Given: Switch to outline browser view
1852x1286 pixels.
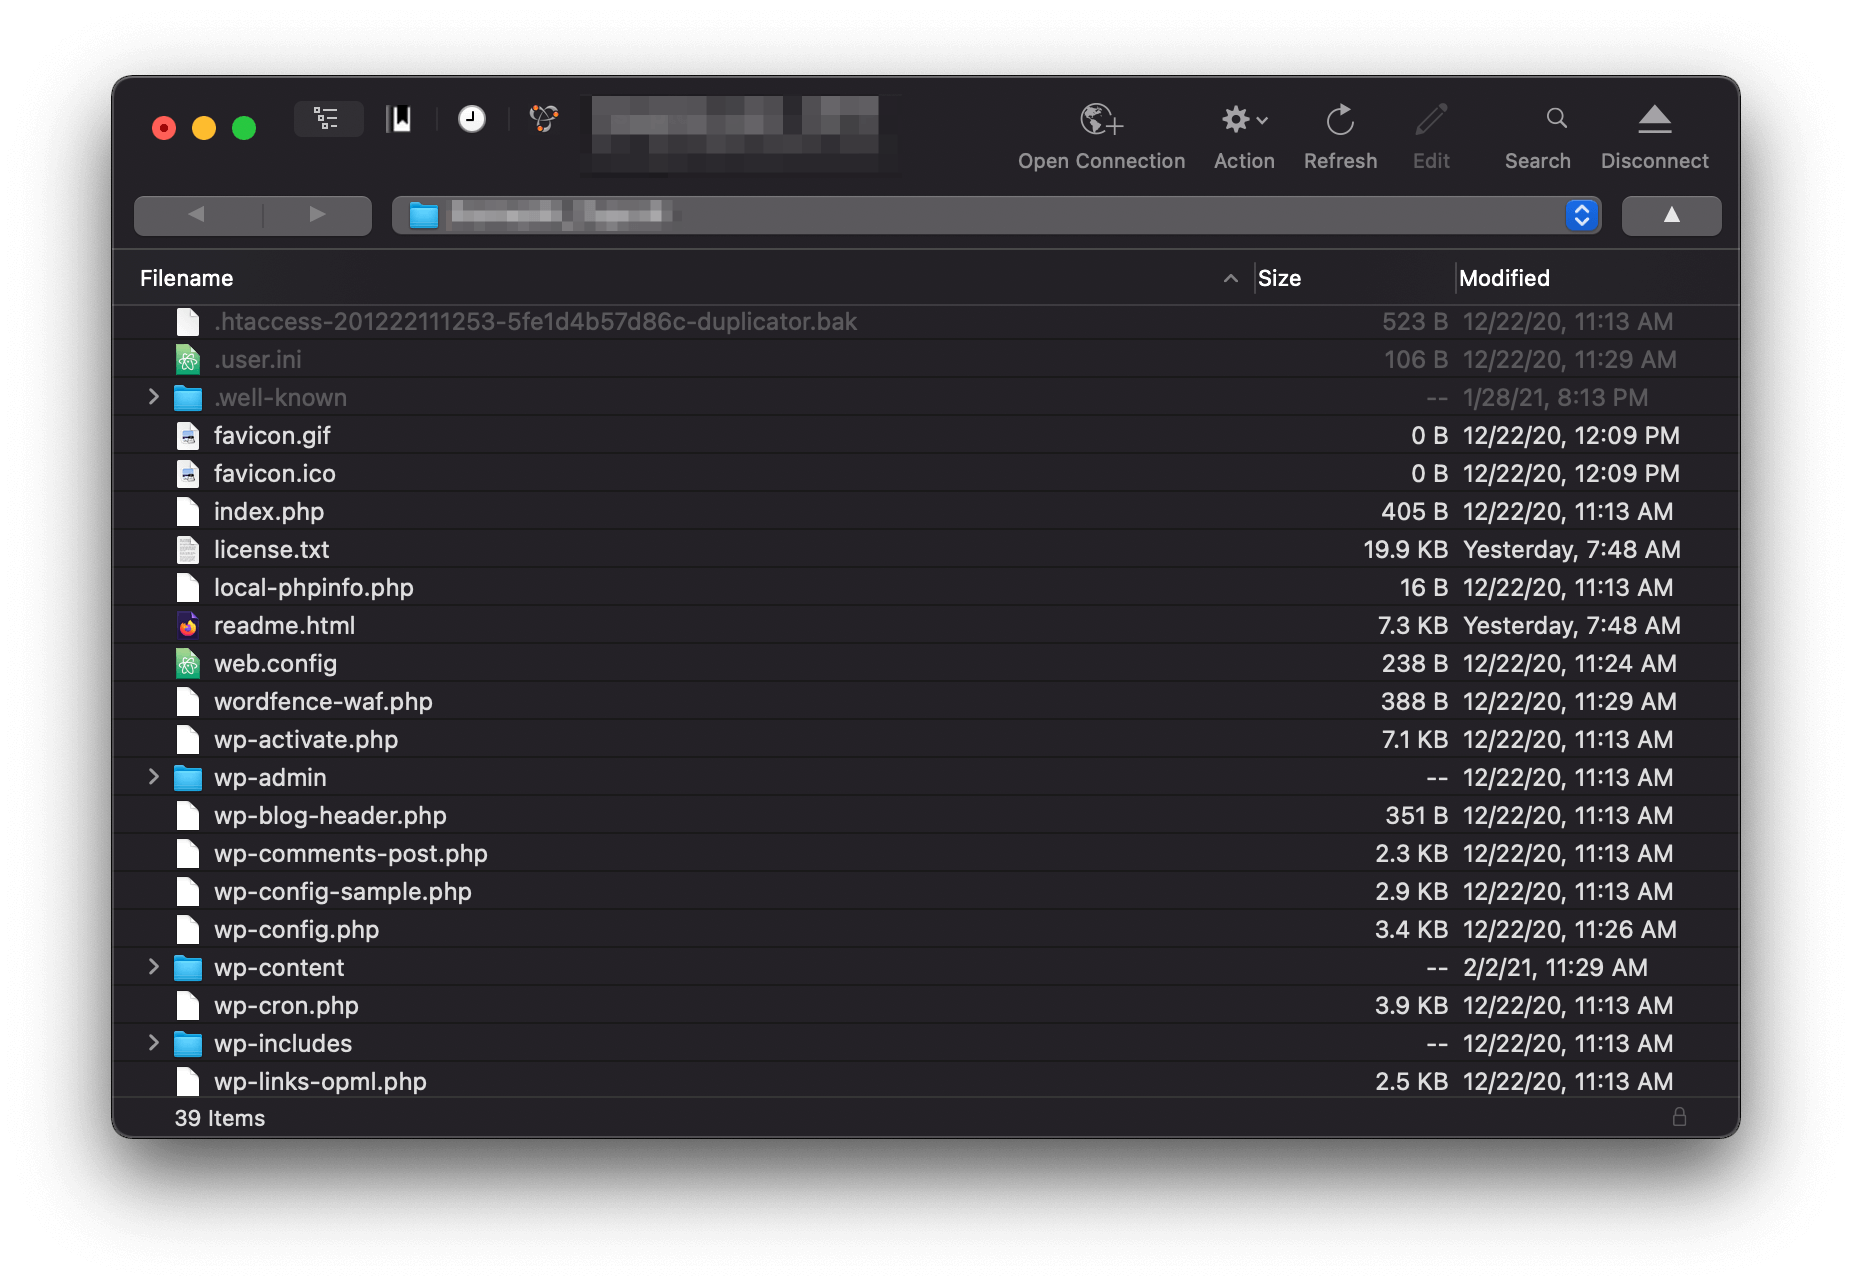Looking at the screenshot, I should [327, 119].
